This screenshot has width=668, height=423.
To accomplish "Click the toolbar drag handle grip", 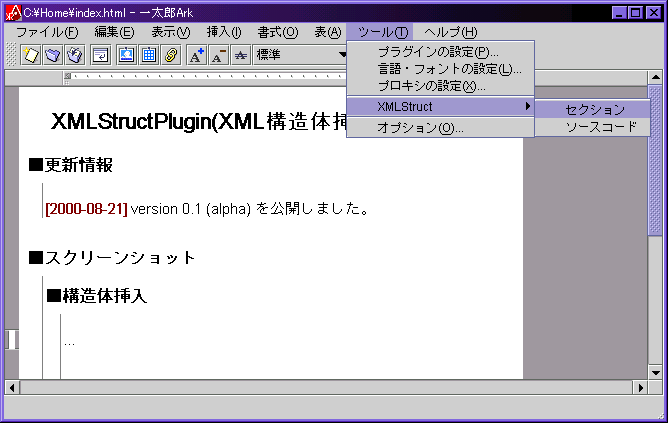I will click(x=12, y=55).
